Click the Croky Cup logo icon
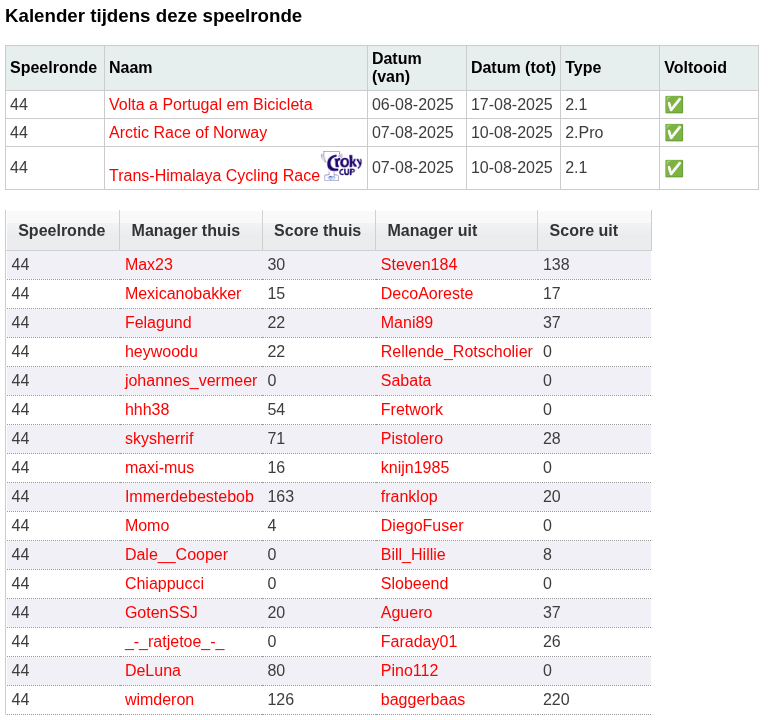 (343, 166)
